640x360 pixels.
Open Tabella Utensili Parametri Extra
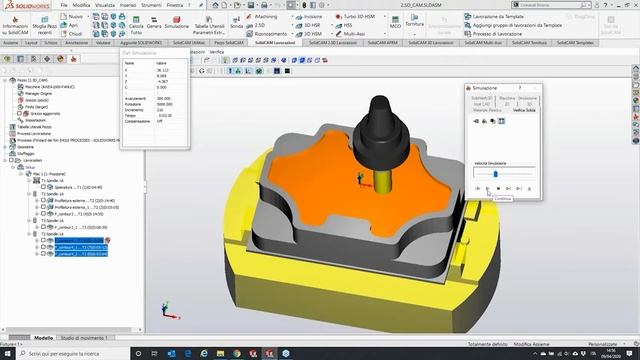(209, 25)
